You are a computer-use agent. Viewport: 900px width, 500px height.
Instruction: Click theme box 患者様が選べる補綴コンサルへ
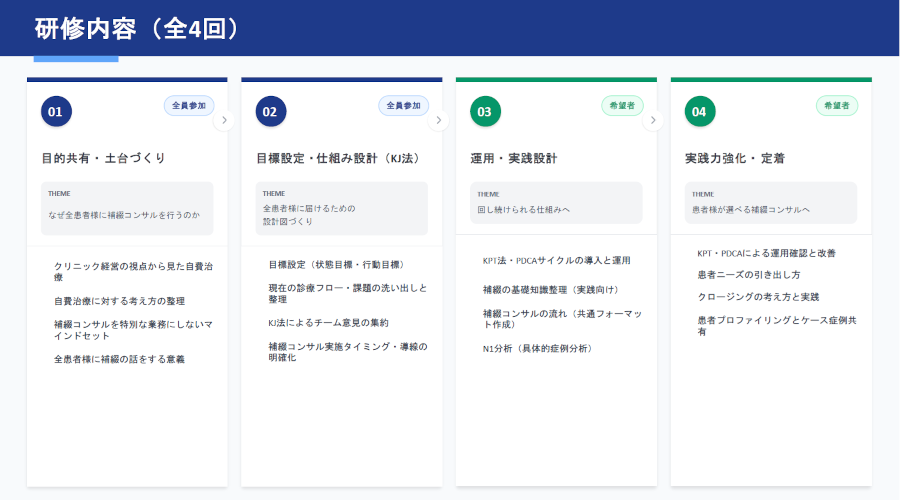click(771, 203)
